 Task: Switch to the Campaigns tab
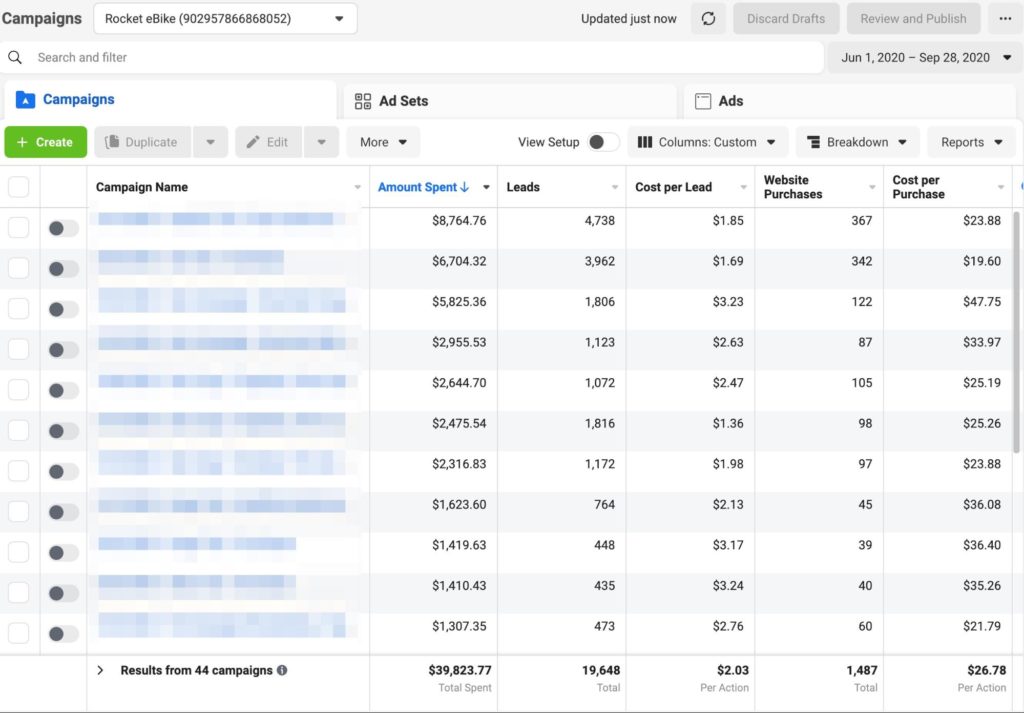pyautogui.click(x=170, y=100)
